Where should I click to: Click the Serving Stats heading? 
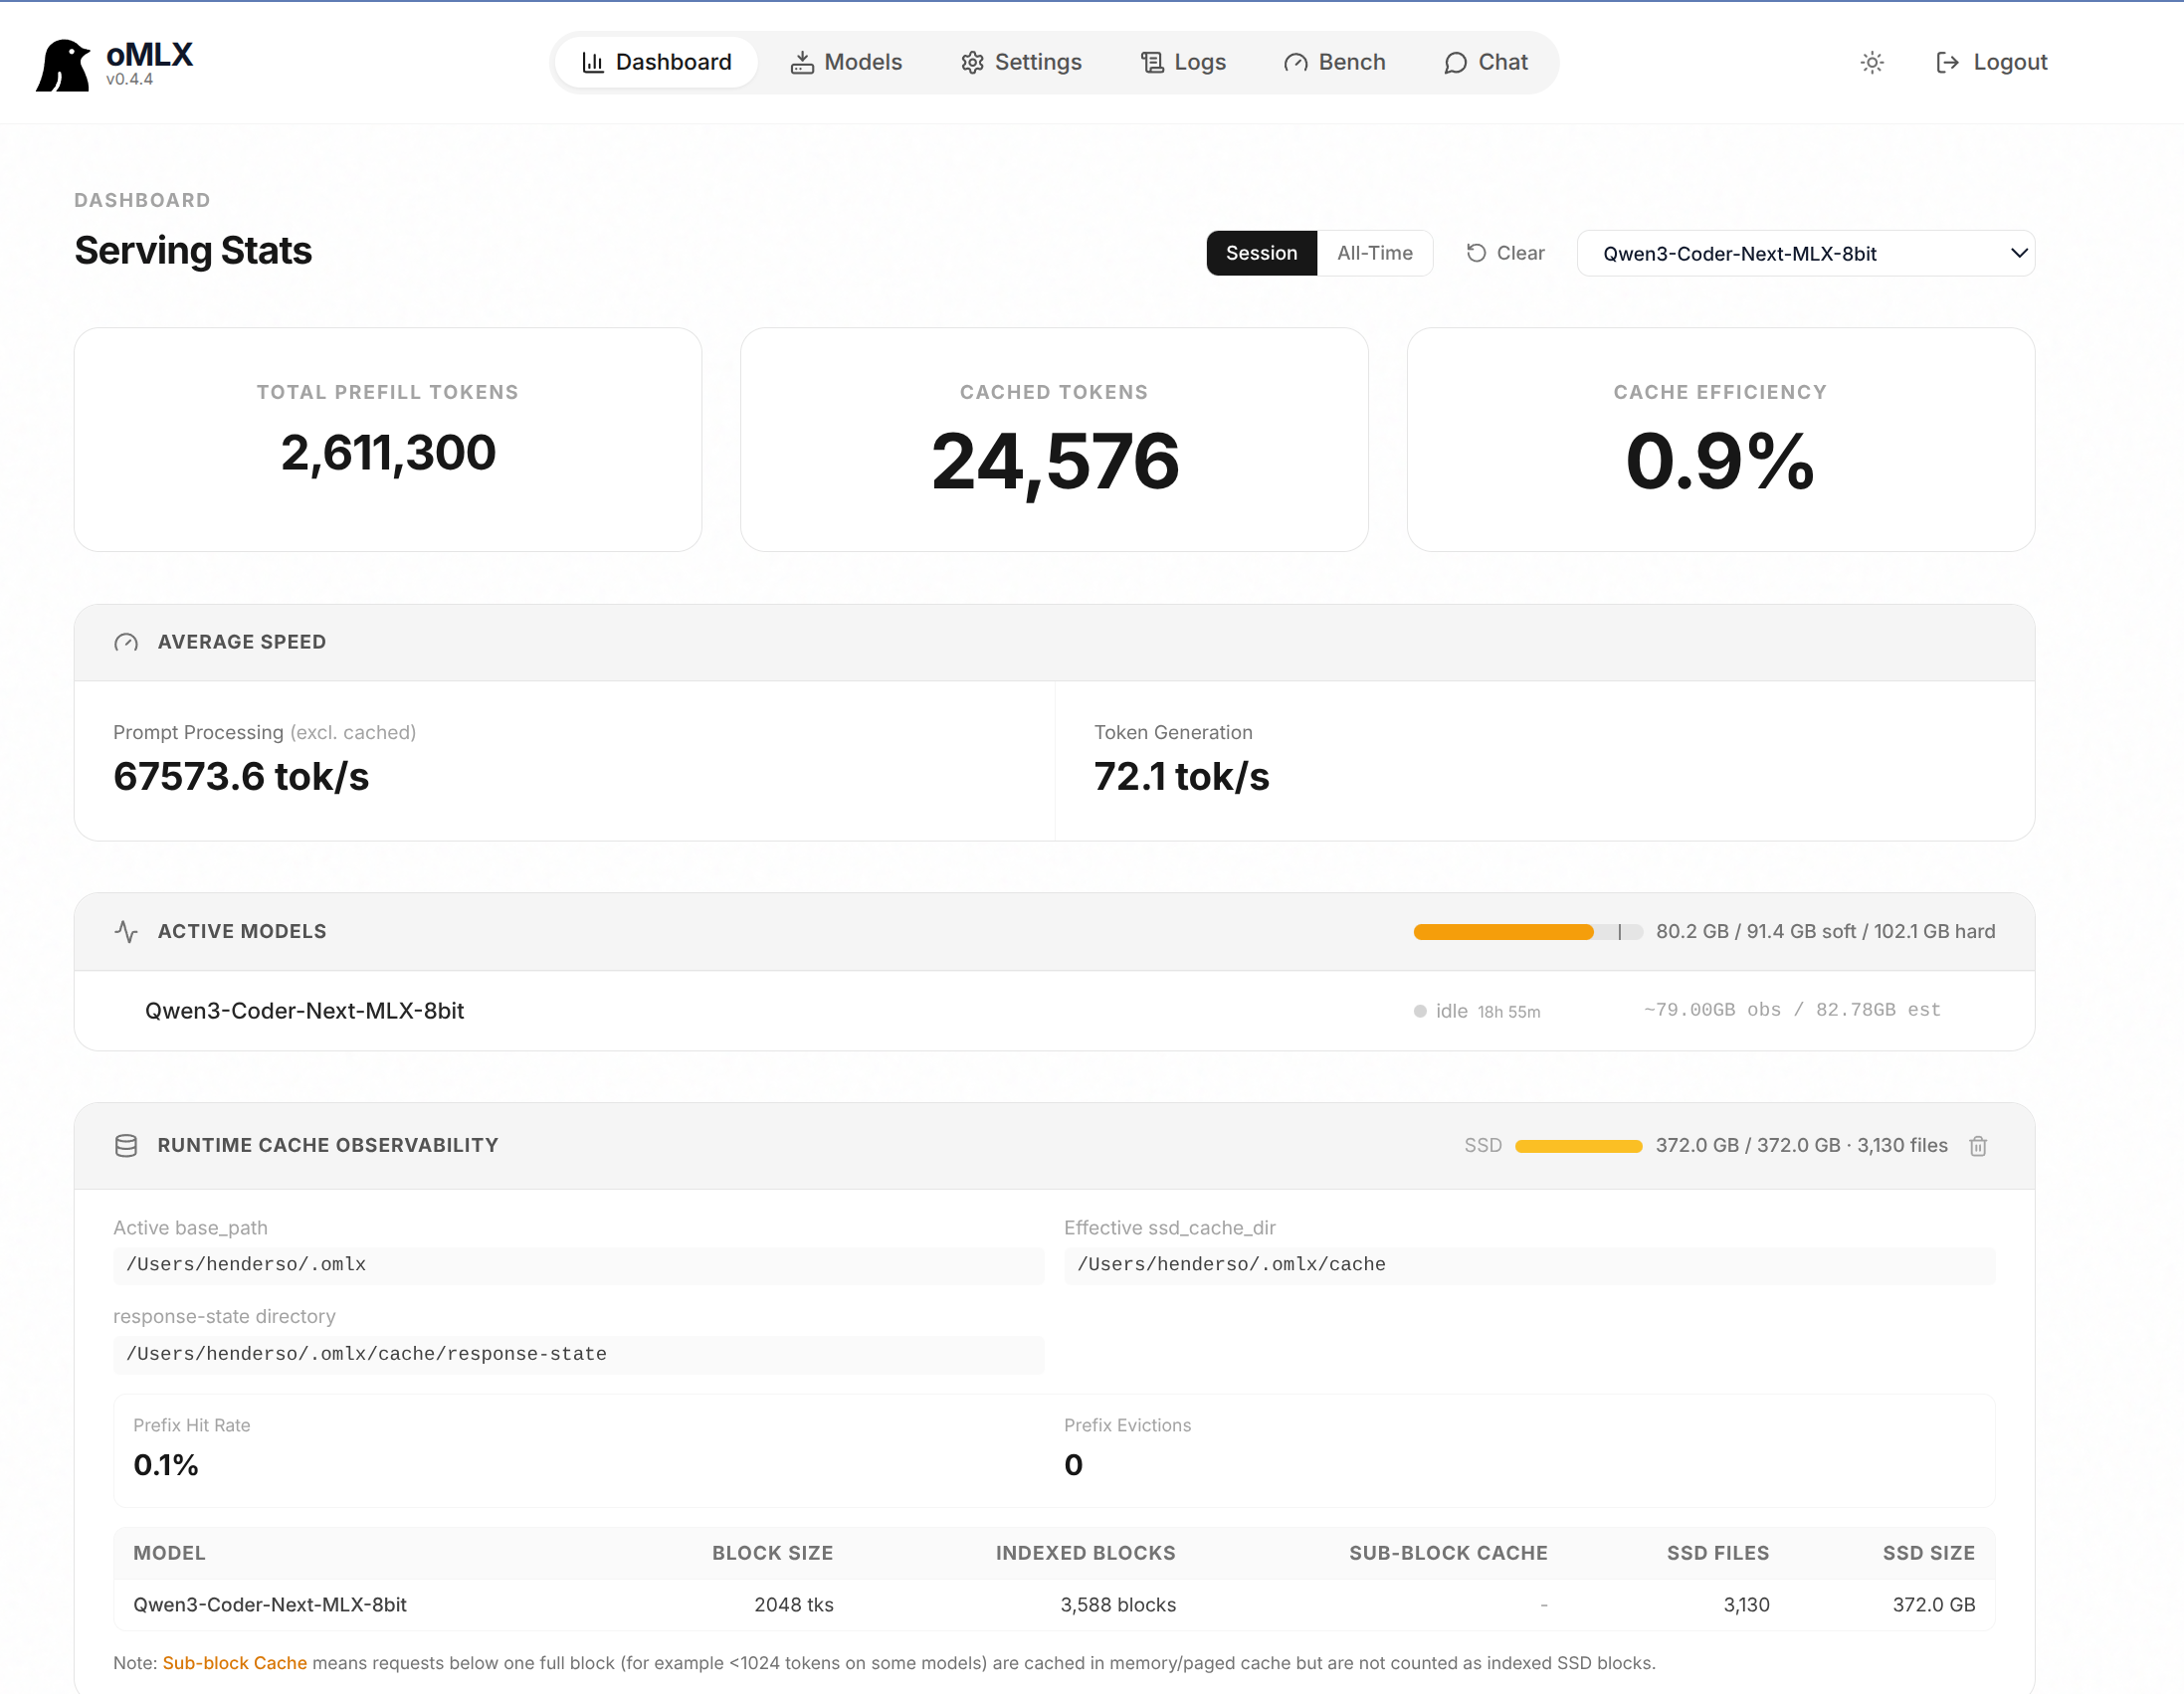[193, 251]
